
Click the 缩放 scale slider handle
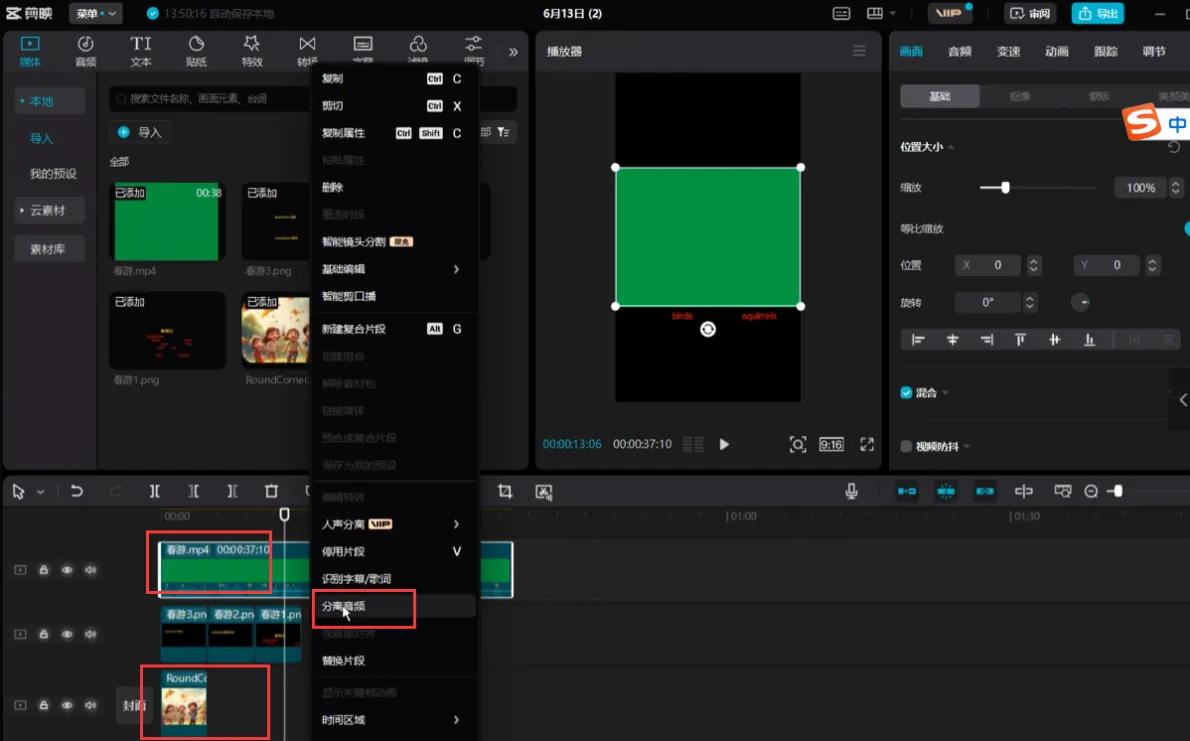click(1005, 187)
